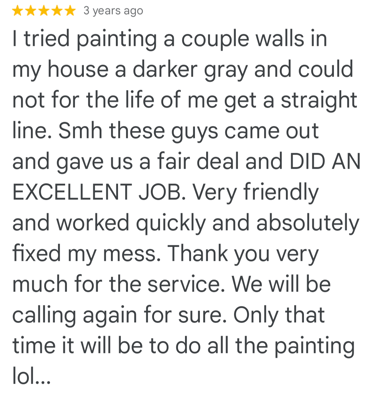This screenshot has width=375, height=394.
Task: Click the second gold star in the rating
Action: pyautogui.click(x=31, y=11)
